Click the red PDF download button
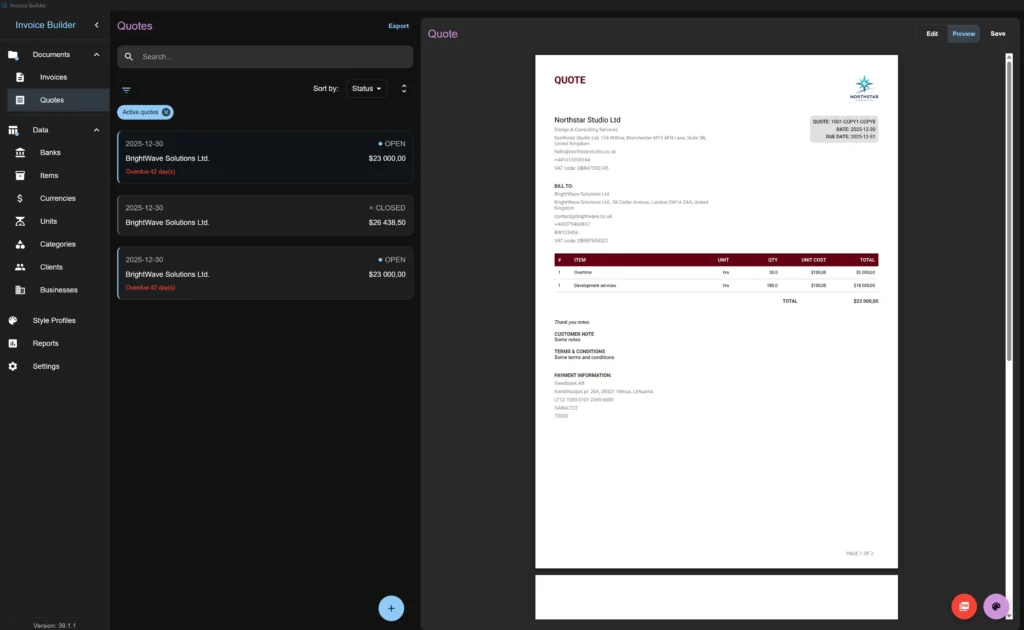 (x=963, y=606)
